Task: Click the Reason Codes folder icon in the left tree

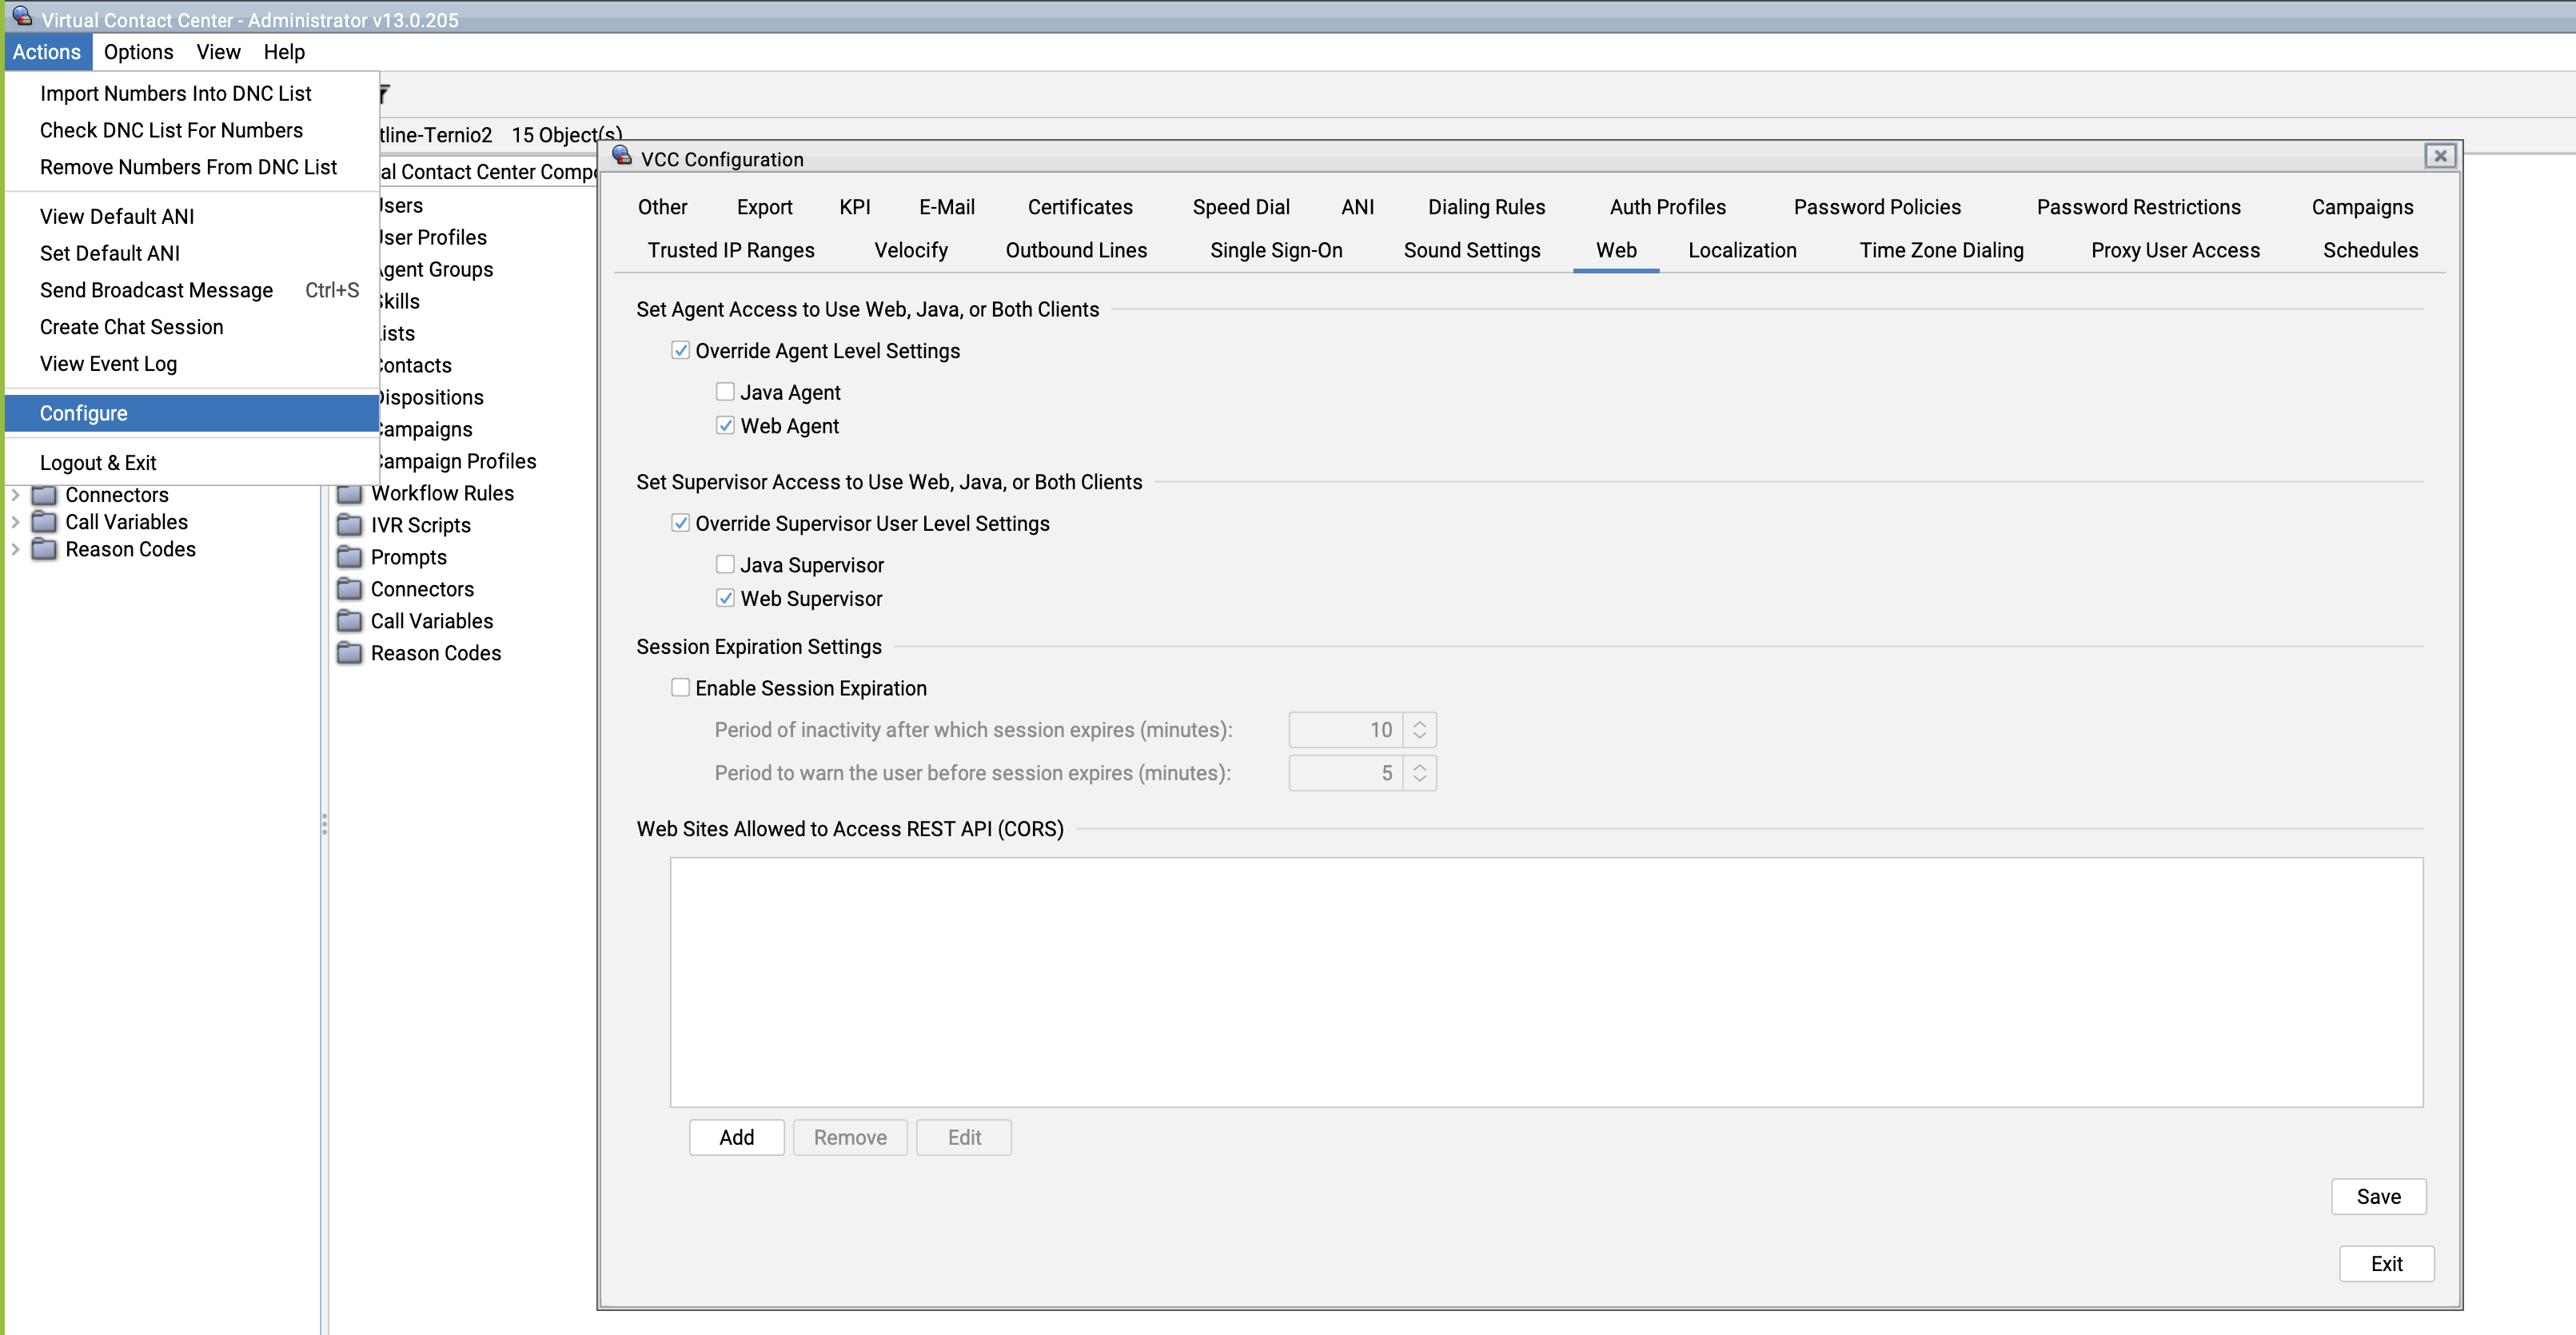Action: click(44, 549)
